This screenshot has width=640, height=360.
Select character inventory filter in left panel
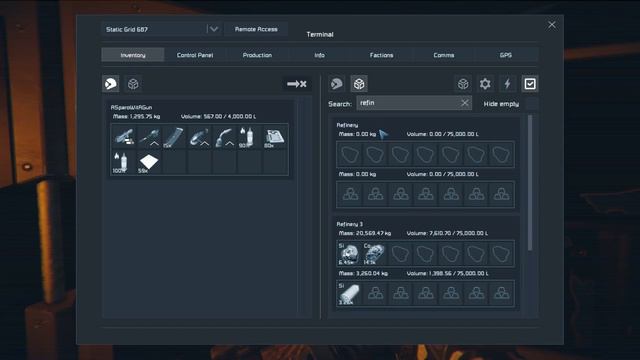click(111, 84)
